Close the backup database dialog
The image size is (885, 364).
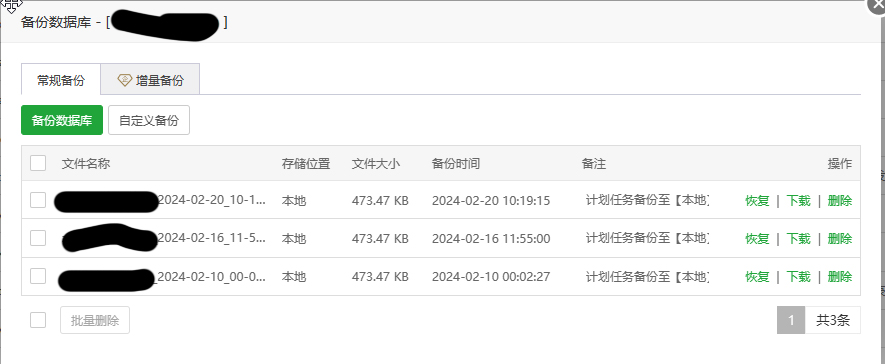click(x=878, y=5)
